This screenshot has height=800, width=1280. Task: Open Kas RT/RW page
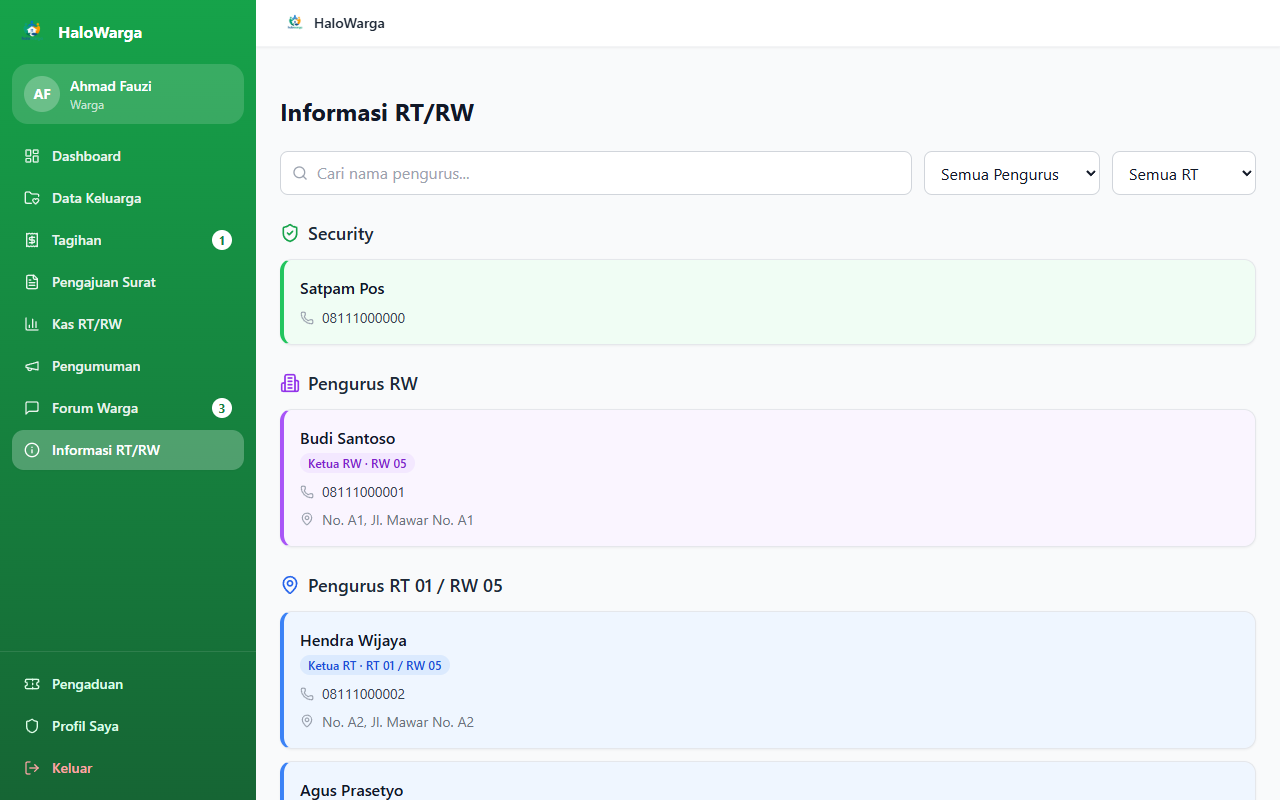coord(128,324)
